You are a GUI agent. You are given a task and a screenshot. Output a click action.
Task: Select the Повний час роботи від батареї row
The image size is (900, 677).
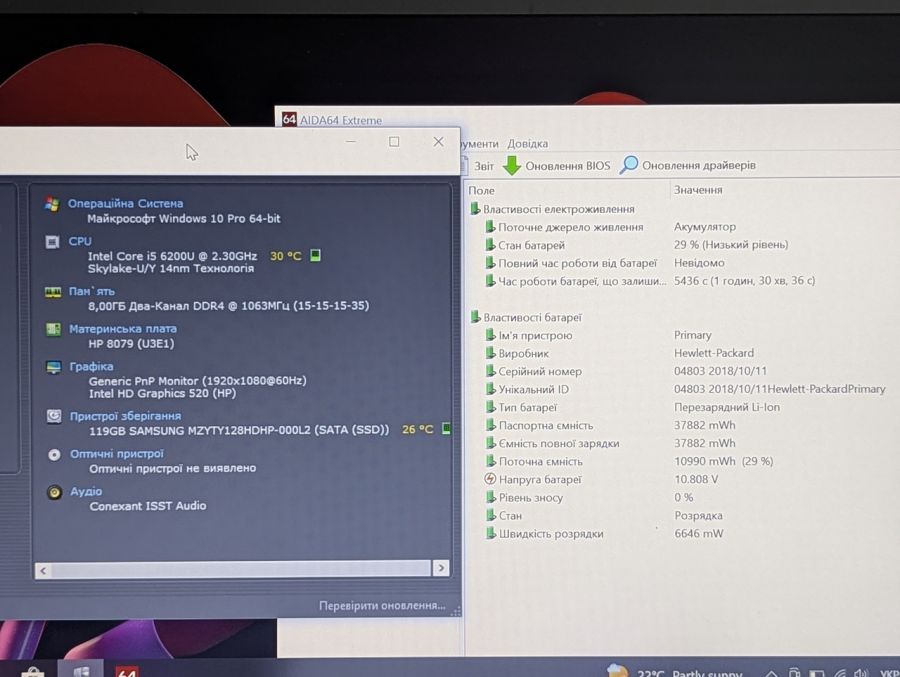683,263
